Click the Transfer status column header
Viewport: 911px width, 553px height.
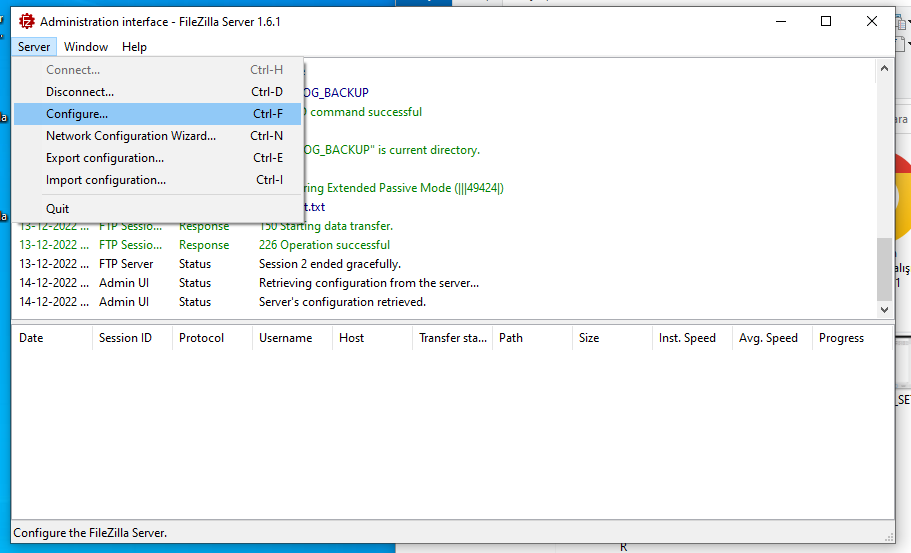click(453, 338)
